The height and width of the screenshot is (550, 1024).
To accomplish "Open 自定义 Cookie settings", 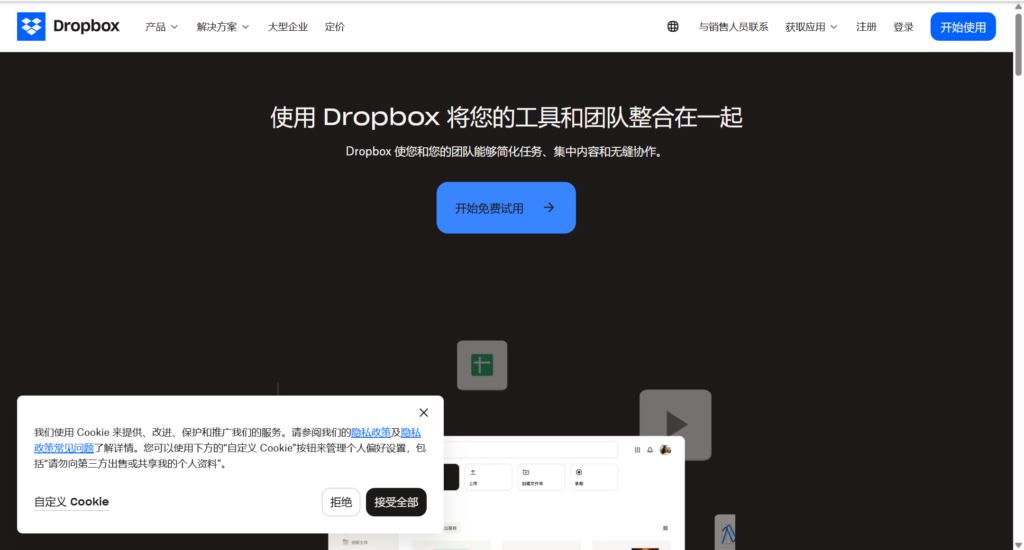I will [71, 502].
